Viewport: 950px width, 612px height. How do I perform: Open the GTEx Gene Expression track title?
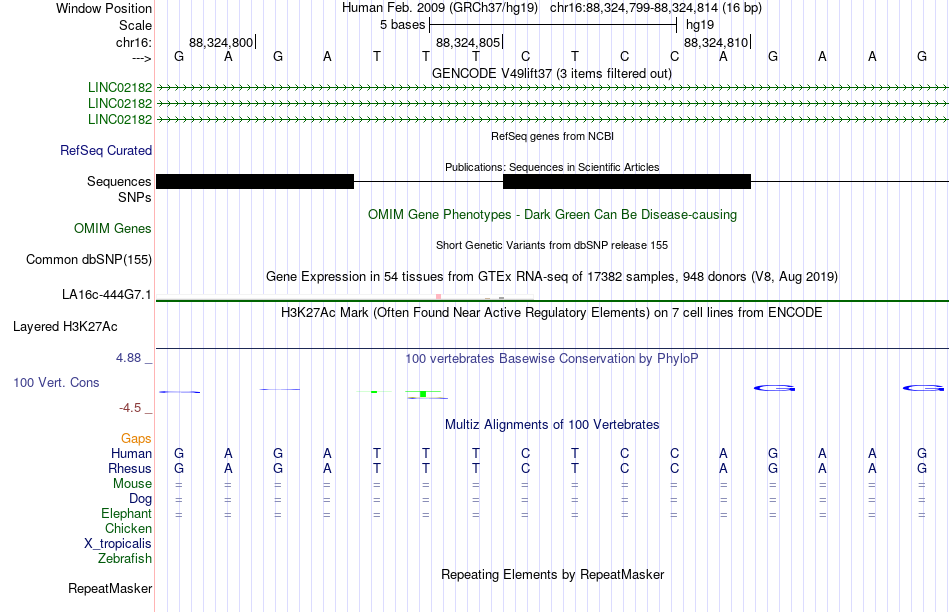pyautogui.click(x=552, y=277)
